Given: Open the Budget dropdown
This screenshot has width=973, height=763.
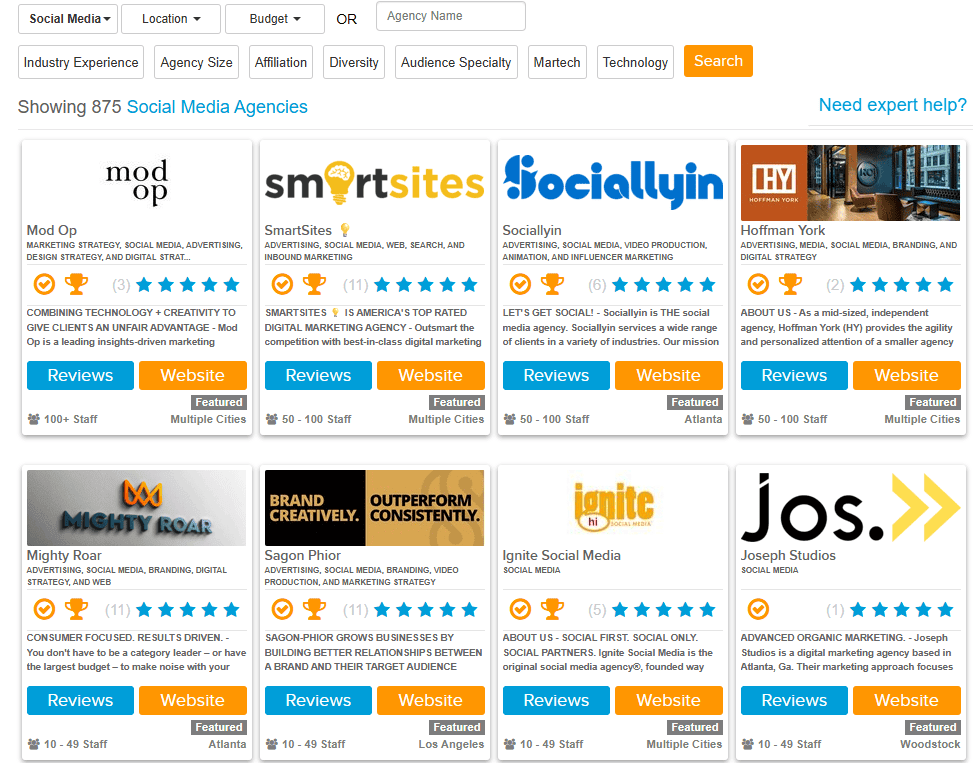Looking at the screenshot, I should [x=274, y=19].
